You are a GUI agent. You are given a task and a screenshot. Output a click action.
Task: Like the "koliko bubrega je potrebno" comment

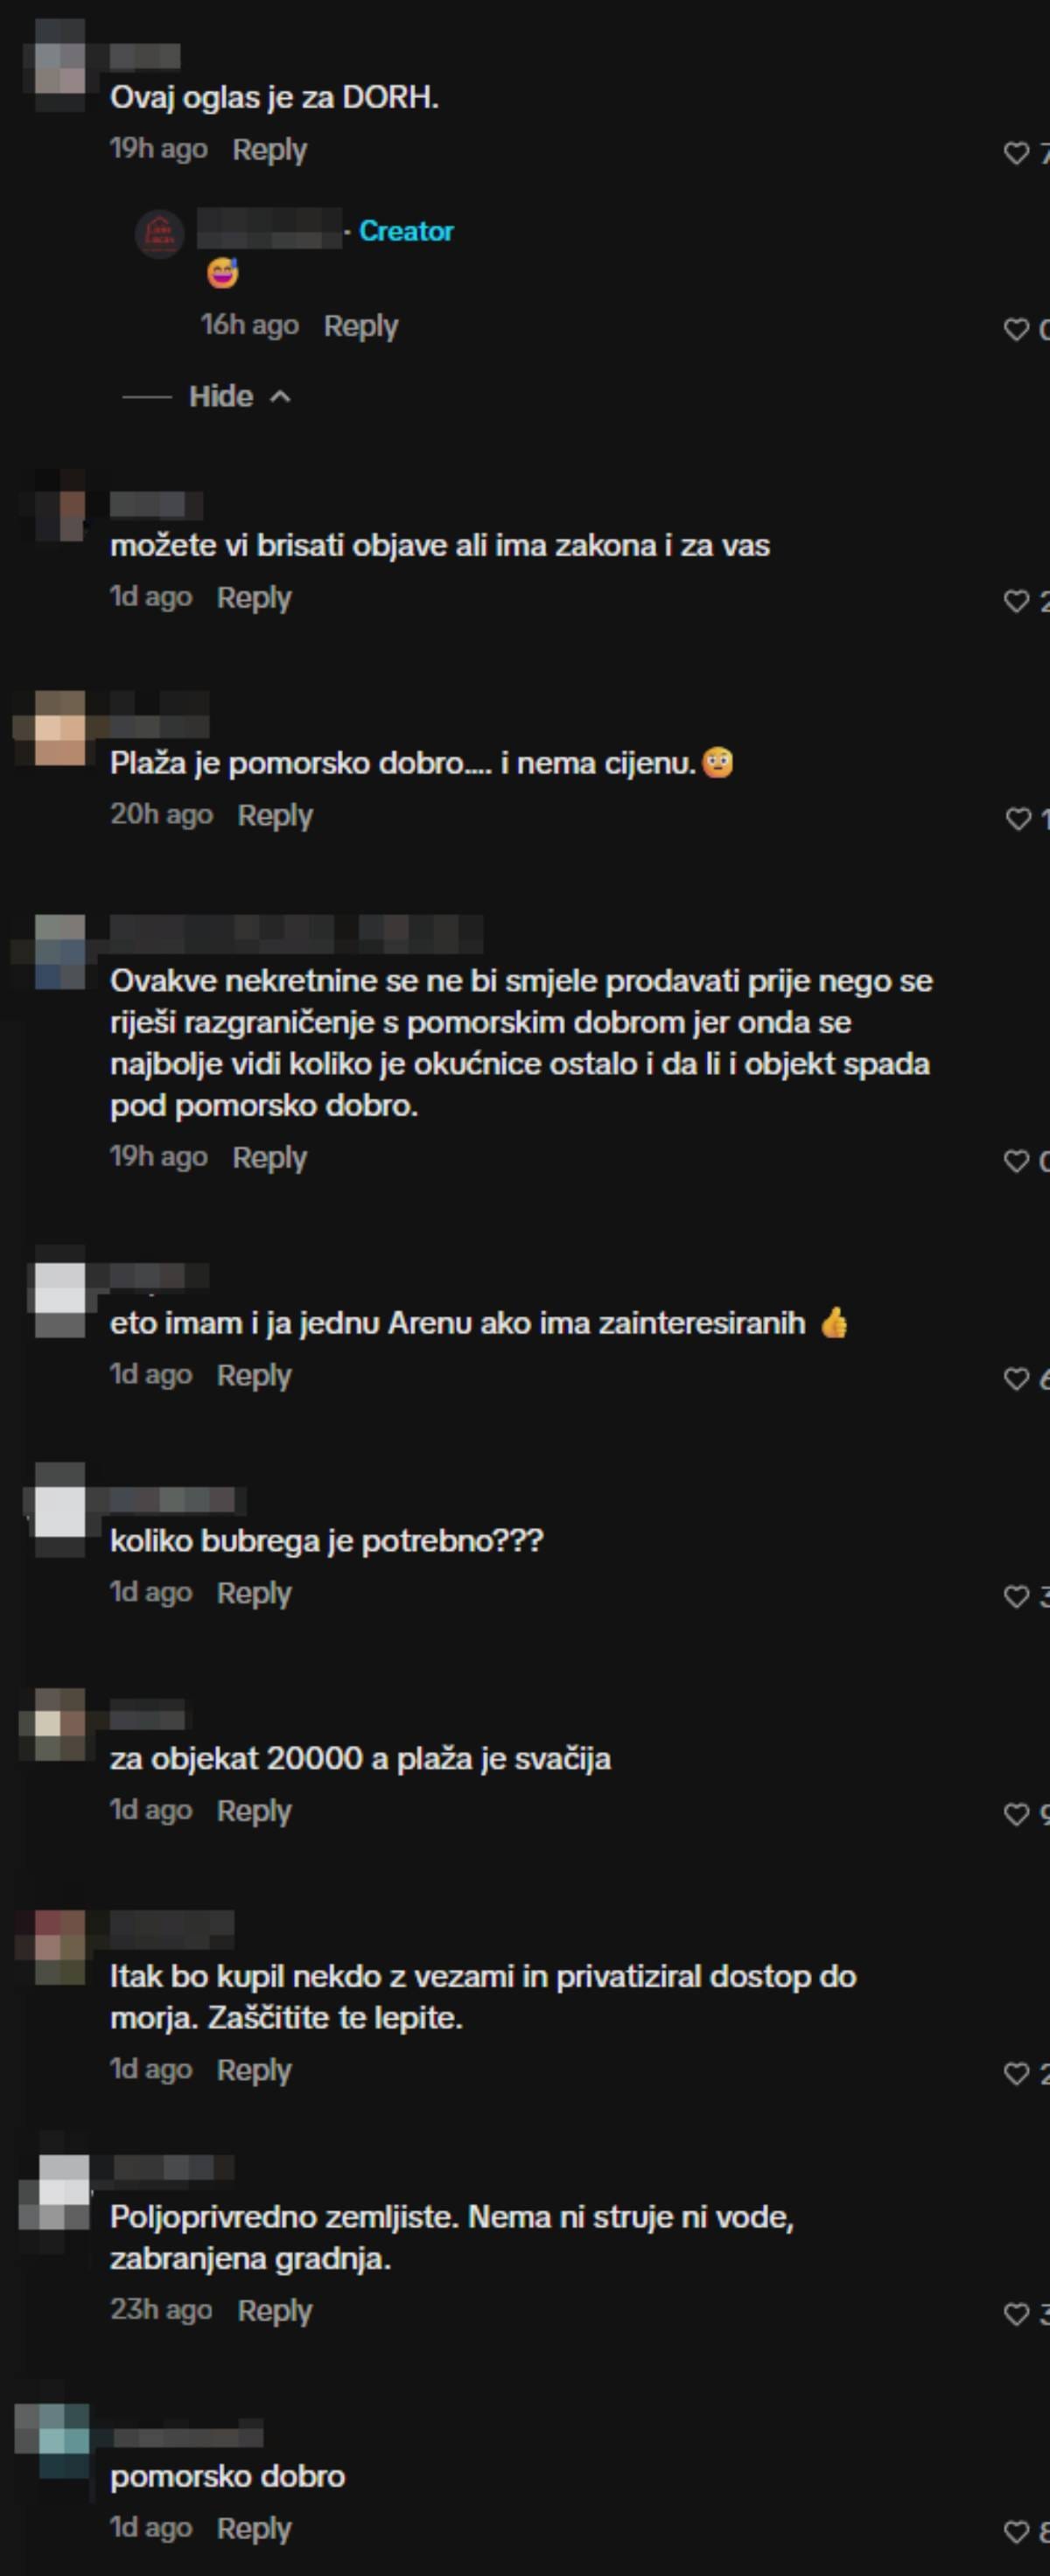pos(1016,1597)
